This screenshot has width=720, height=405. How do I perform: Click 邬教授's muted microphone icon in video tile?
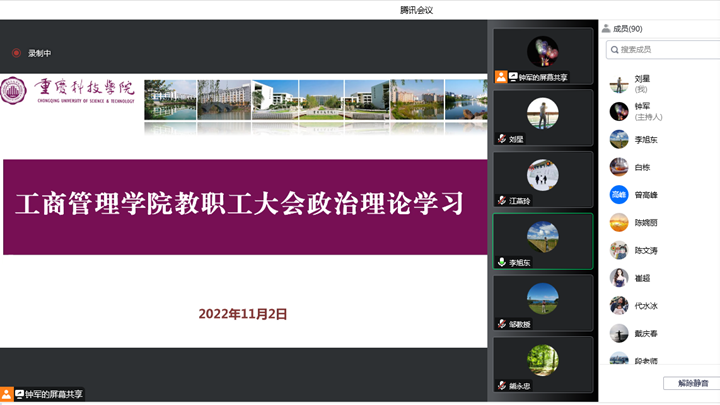(x=502, y=324)
